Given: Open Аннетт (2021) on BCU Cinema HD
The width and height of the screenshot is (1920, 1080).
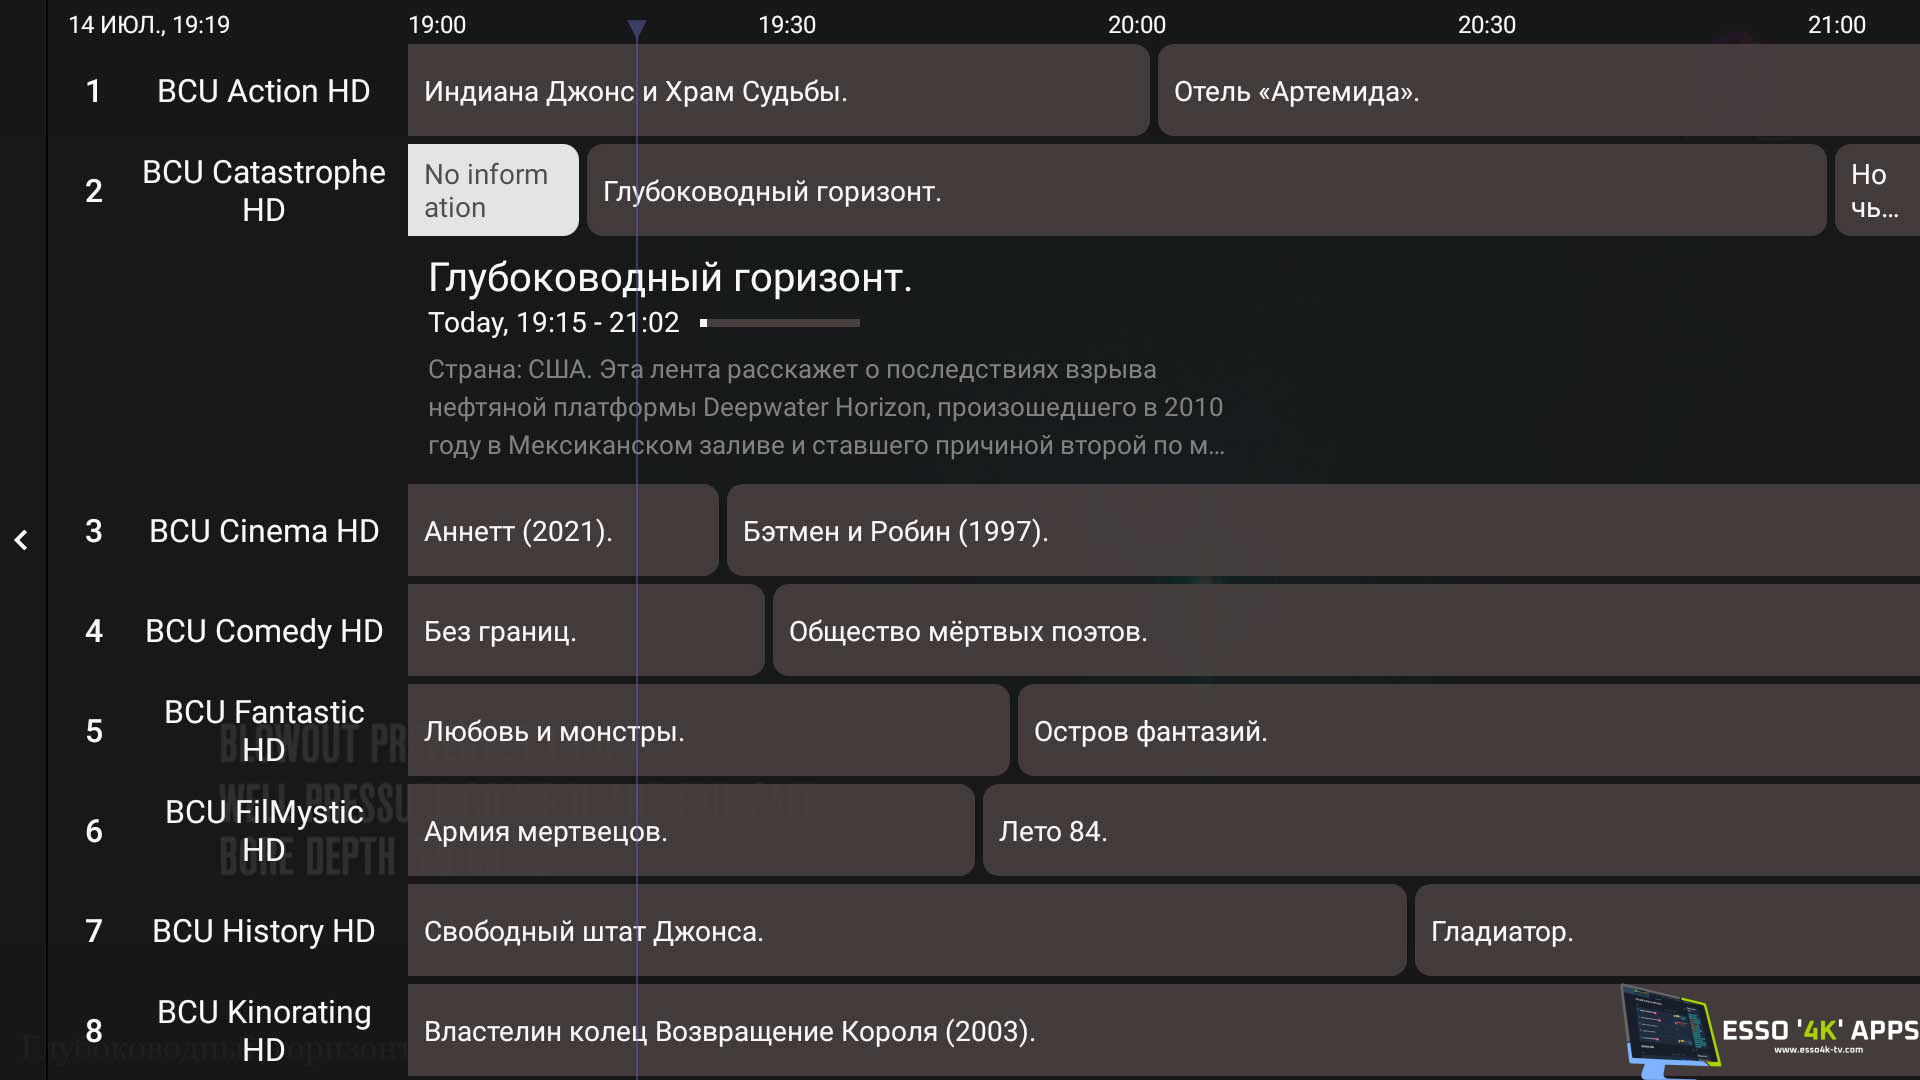Looking at the screenshot, I should point(560,531).
